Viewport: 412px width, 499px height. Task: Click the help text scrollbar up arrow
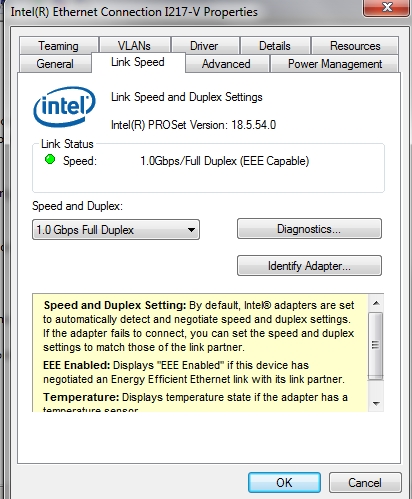click(x=376, y=303)
